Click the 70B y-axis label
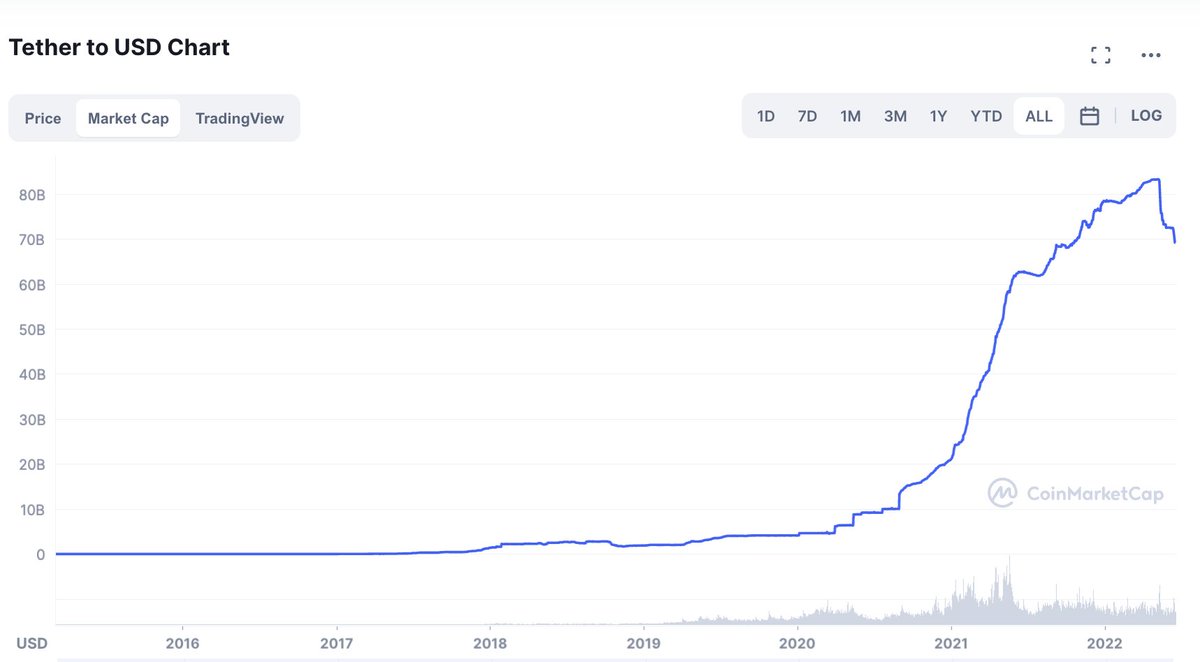 tap(33, 240)
